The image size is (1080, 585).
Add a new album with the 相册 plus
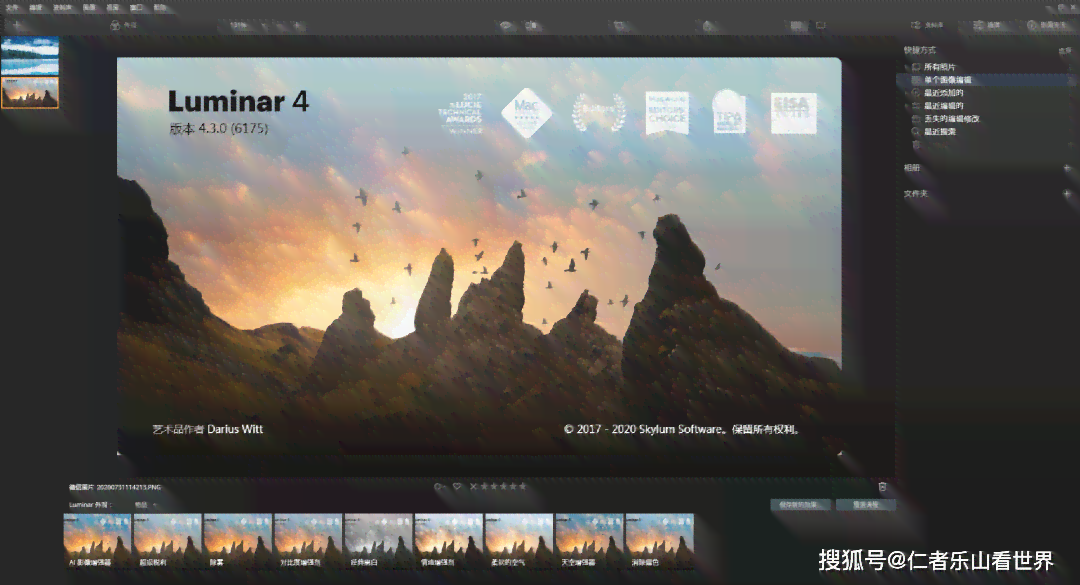pyautogui.click(x=1067, y=168)
